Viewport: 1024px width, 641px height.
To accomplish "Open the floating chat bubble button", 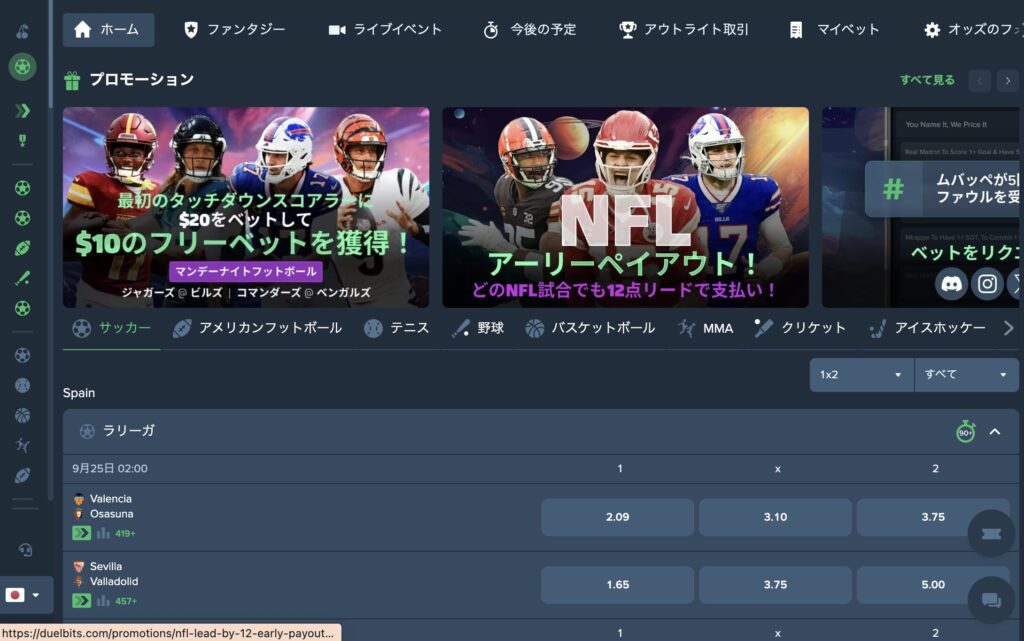I will click(x=991, y=600).
